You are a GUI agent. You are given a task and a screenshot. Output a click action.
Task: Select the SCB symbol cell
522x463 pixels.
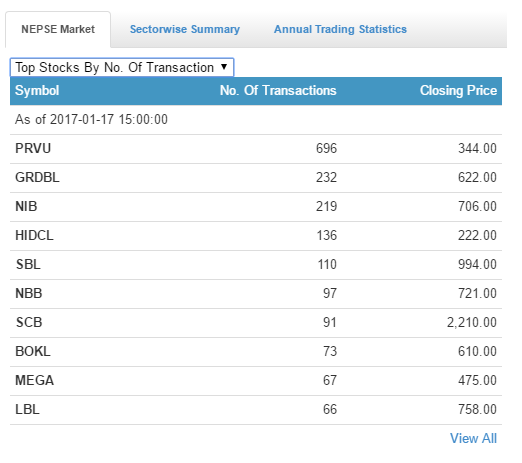tap(29, 323)
